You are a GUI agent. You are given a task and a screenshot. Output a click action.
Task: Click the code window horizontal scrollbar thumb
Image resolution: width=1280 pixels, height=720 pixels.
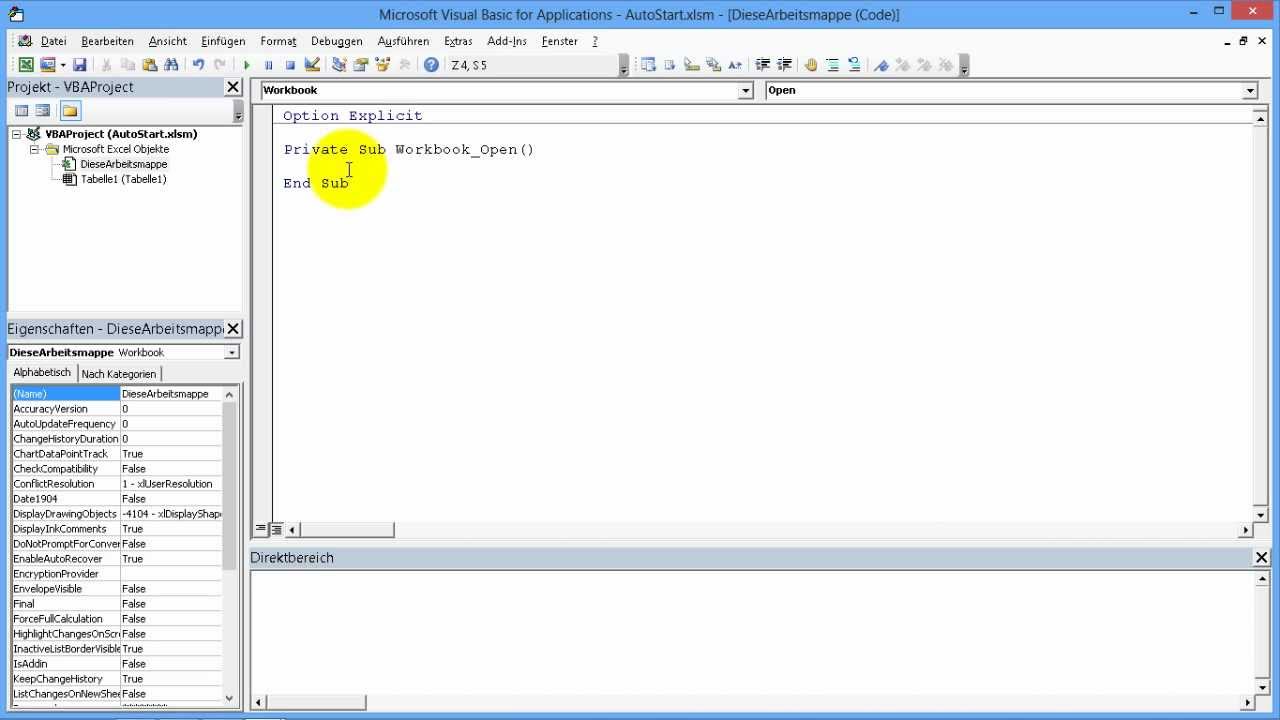[x=347, y=530]
